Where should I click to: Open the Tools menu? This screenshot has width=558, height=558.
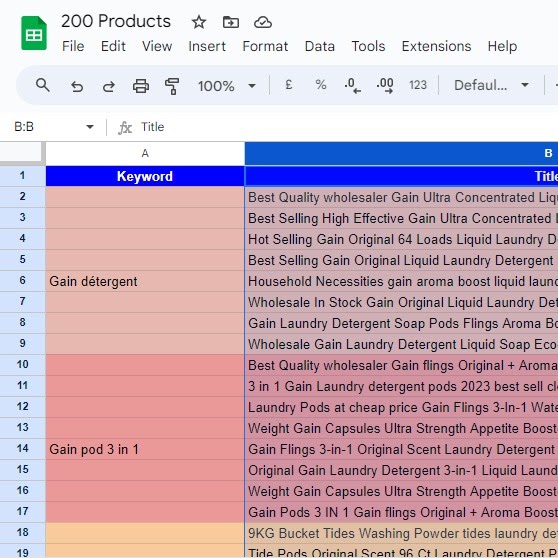368,46
